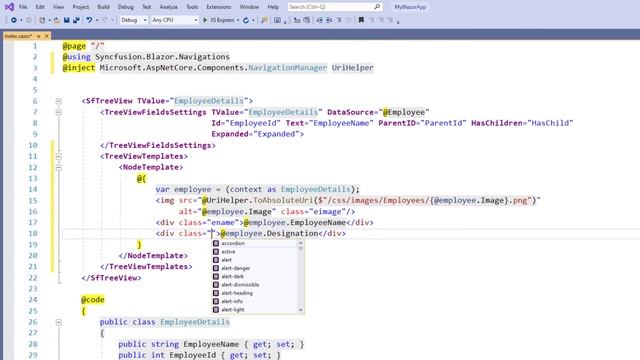Collapse EmployeeDetails class at line 26
Viewport: 640px width, 360px height.
pos(59,322)
